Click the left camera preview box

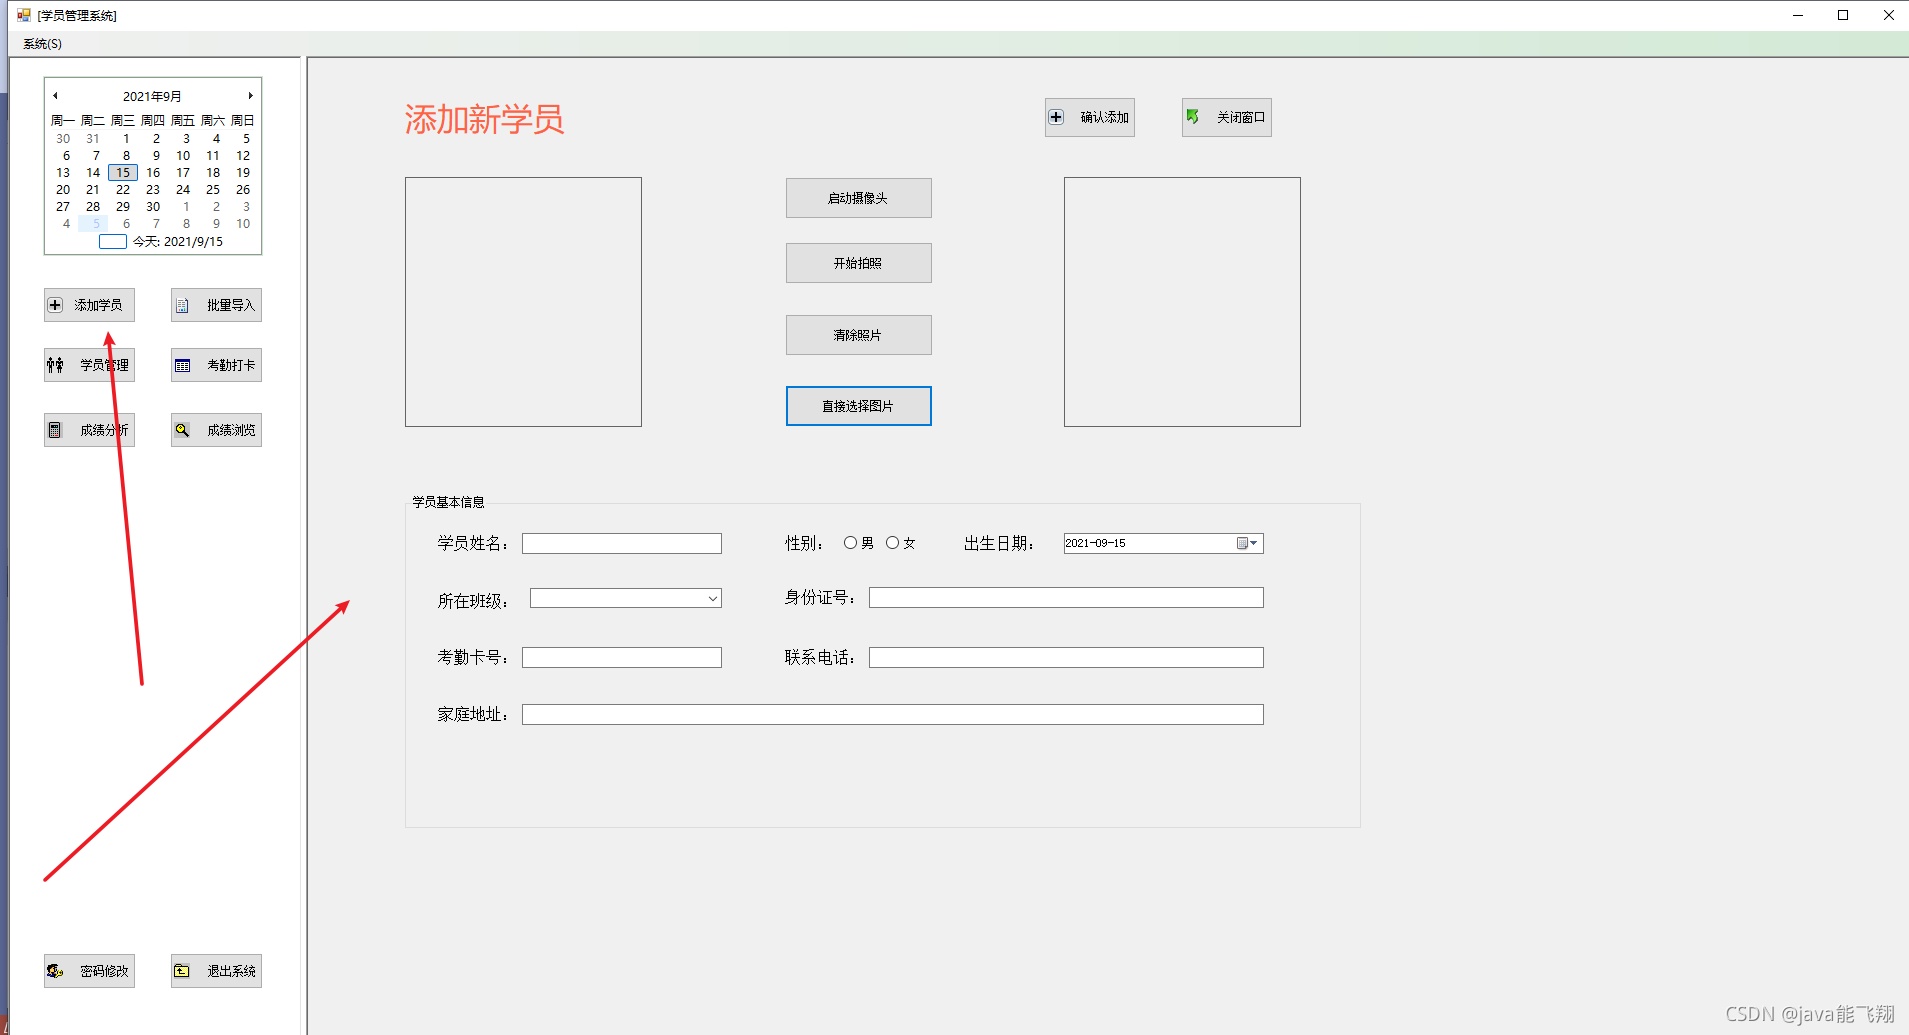(x=523, y=302)
